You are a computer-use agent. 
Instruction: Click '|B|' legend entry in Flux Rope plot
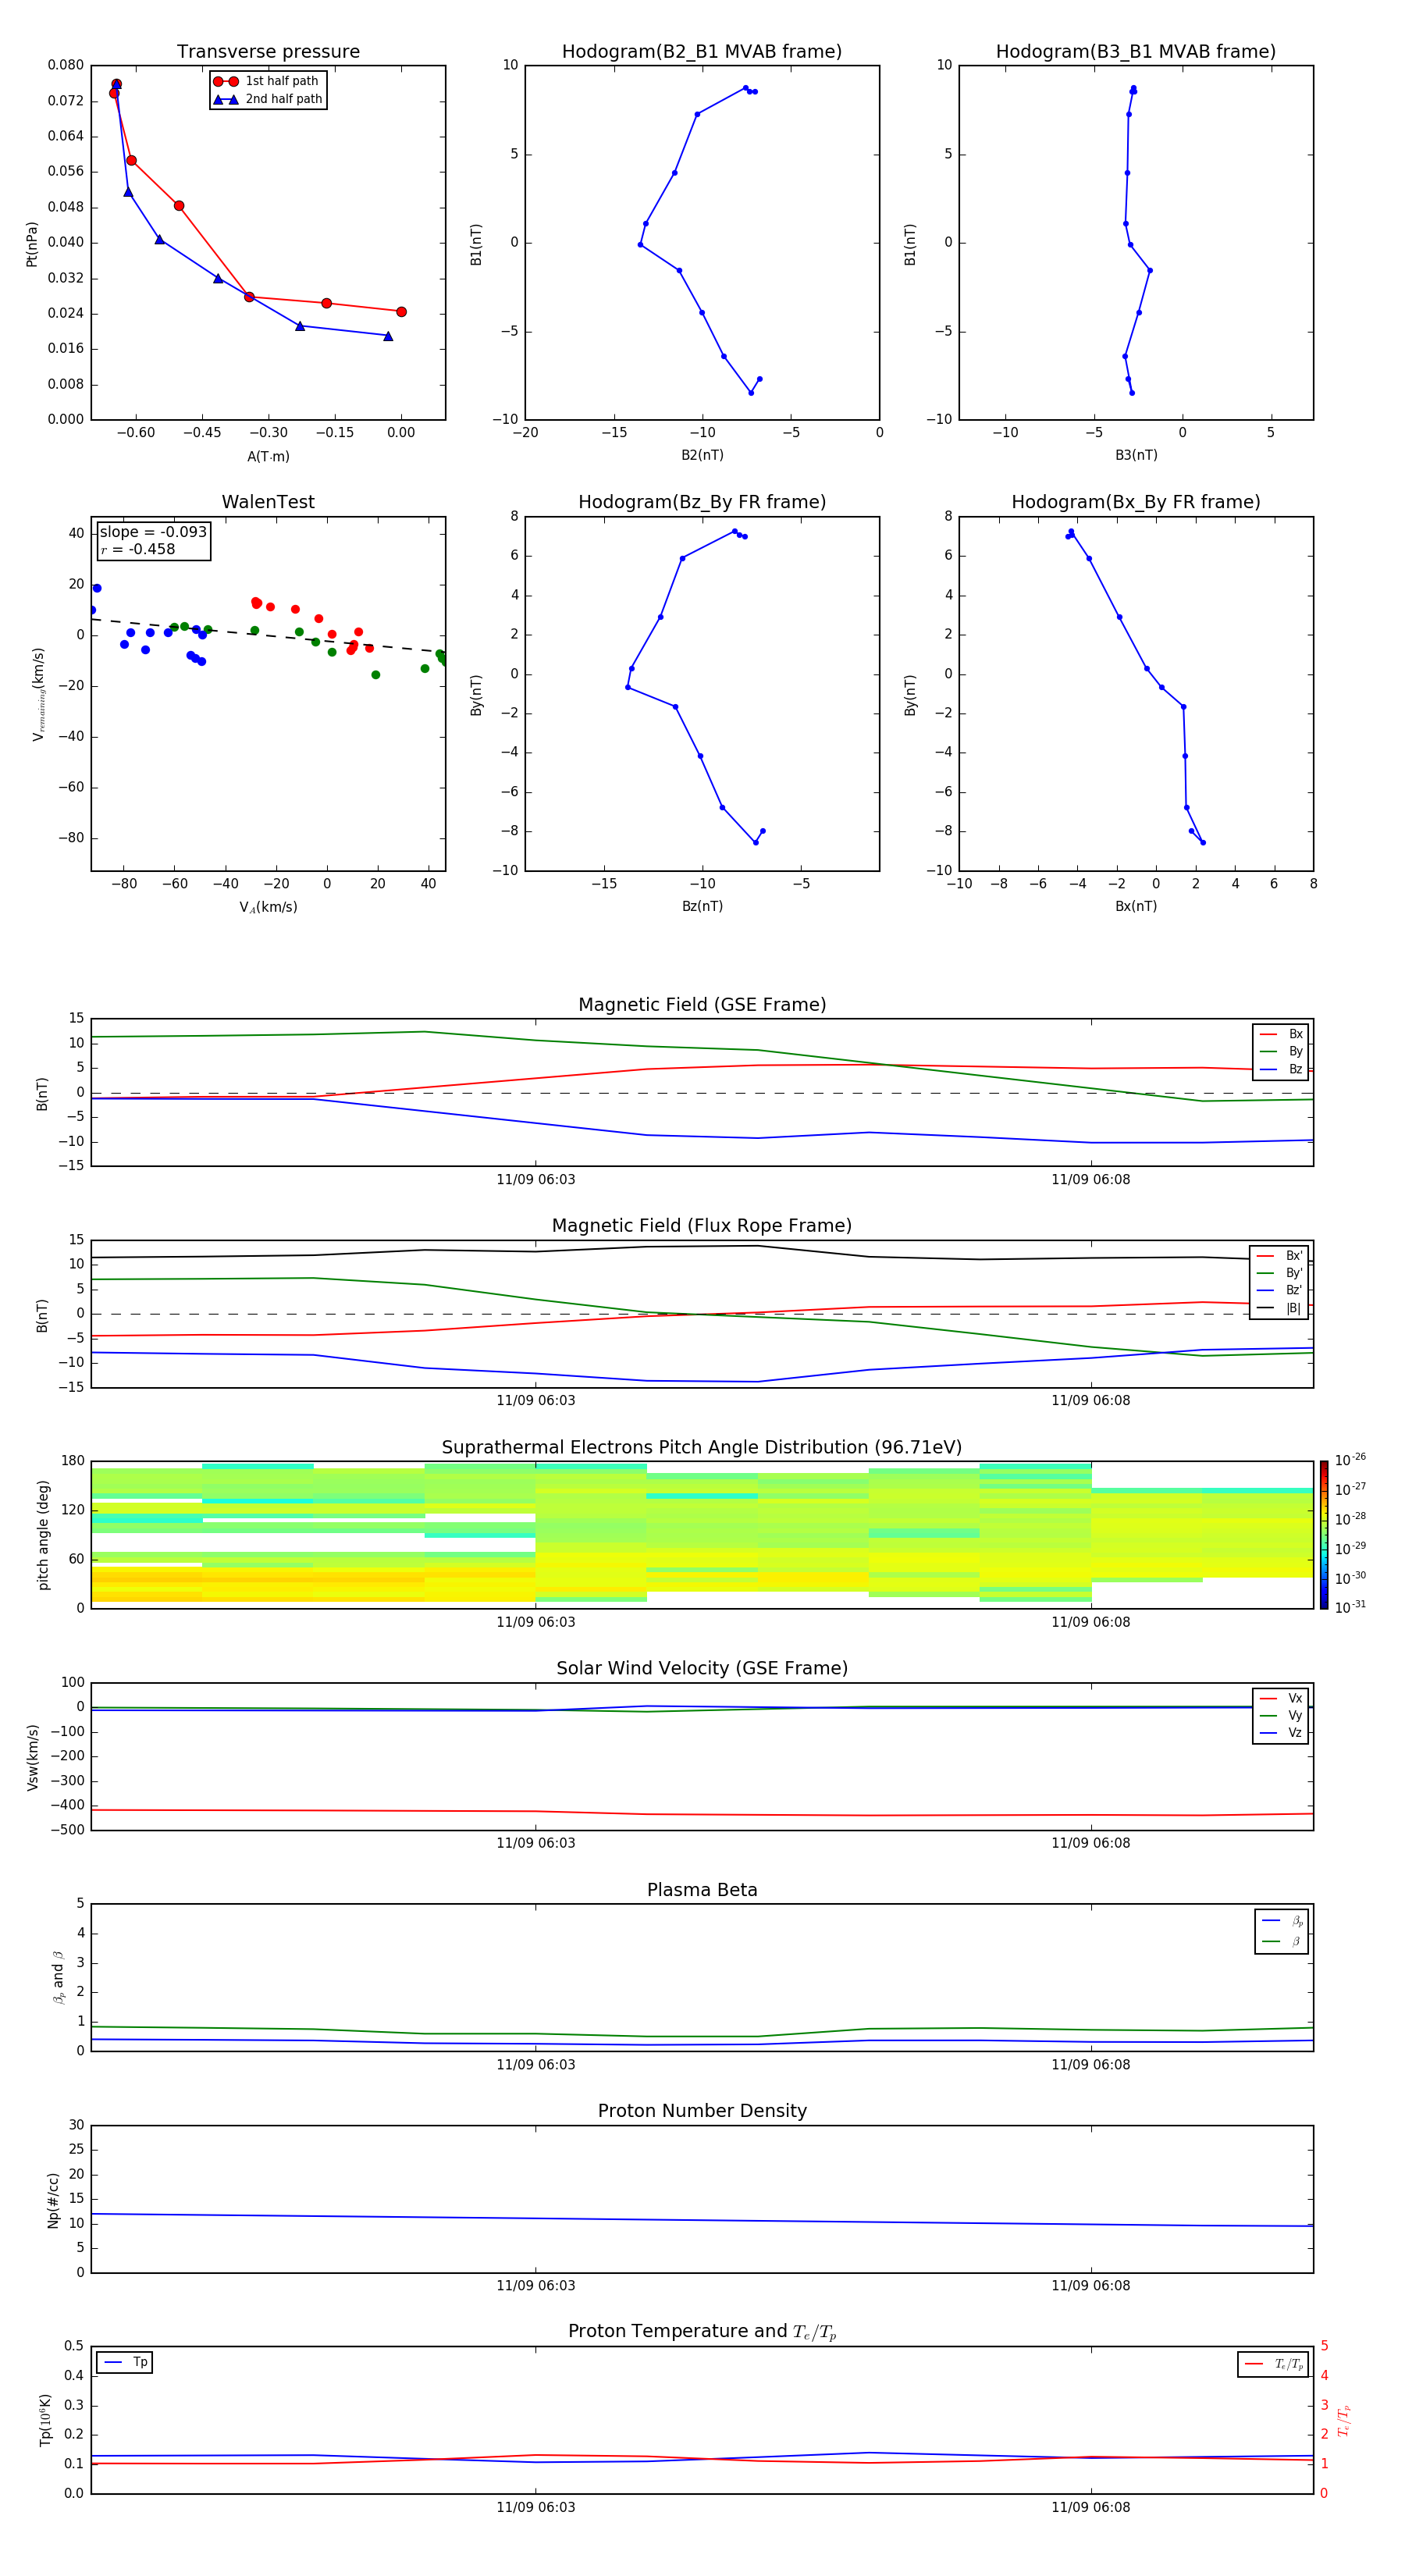[x=1280, y=1308]
